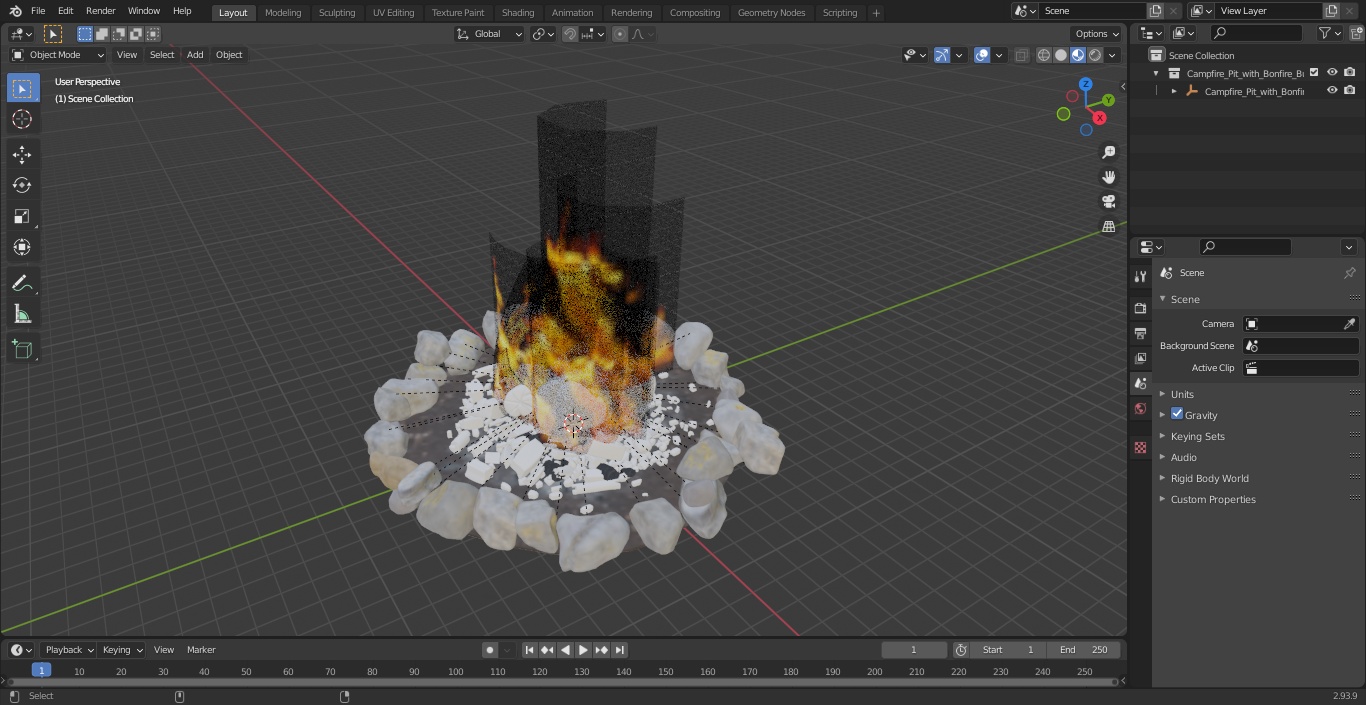The image size is (1366, 705).
Task: Open the Object Mode dropdown
Action: 58,55
